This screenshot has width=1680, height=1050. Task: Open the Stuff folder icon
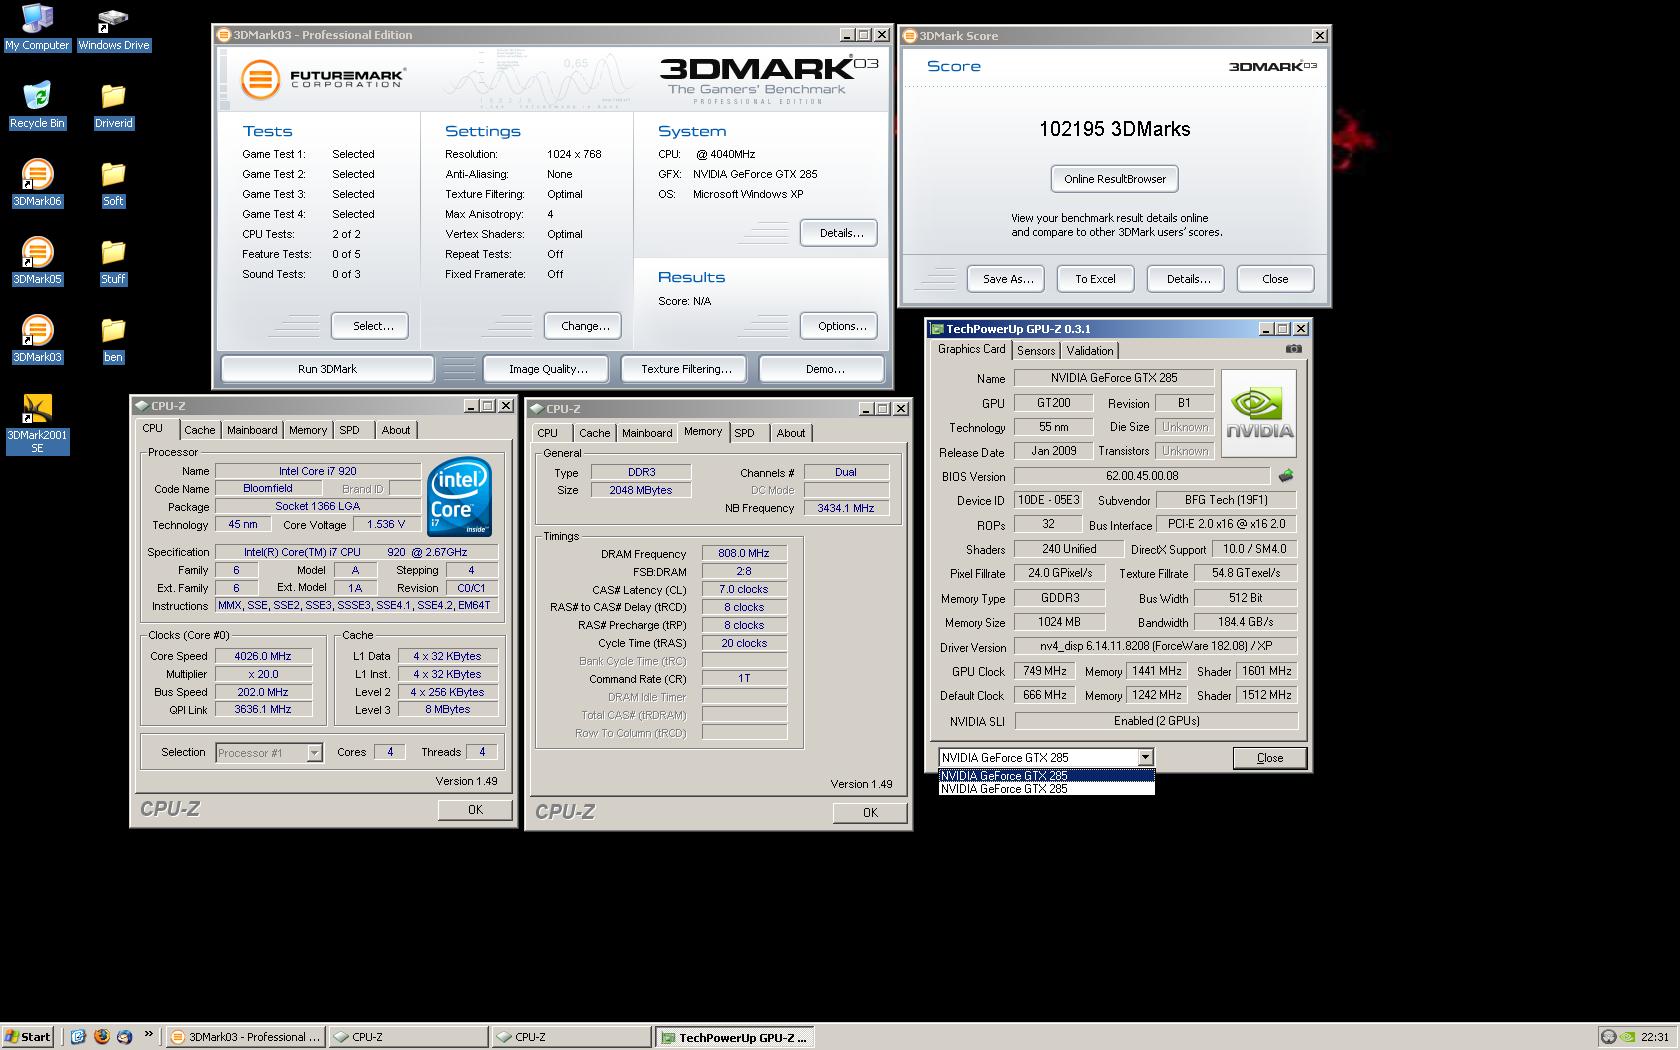point(113,261)
